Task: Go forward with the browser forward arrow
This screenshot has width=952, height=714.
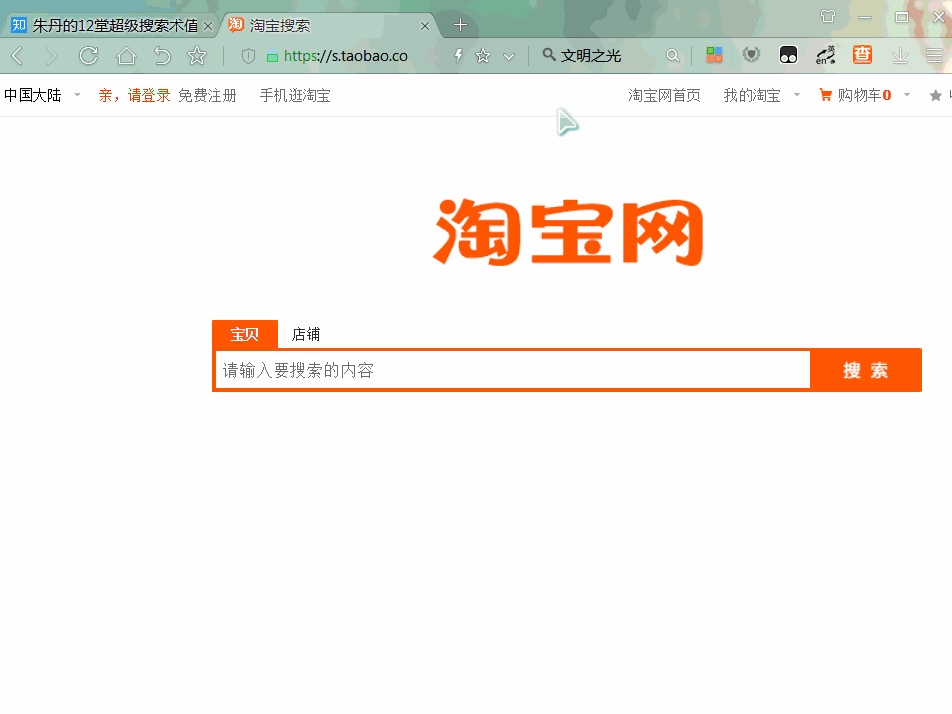Action: 51,56
